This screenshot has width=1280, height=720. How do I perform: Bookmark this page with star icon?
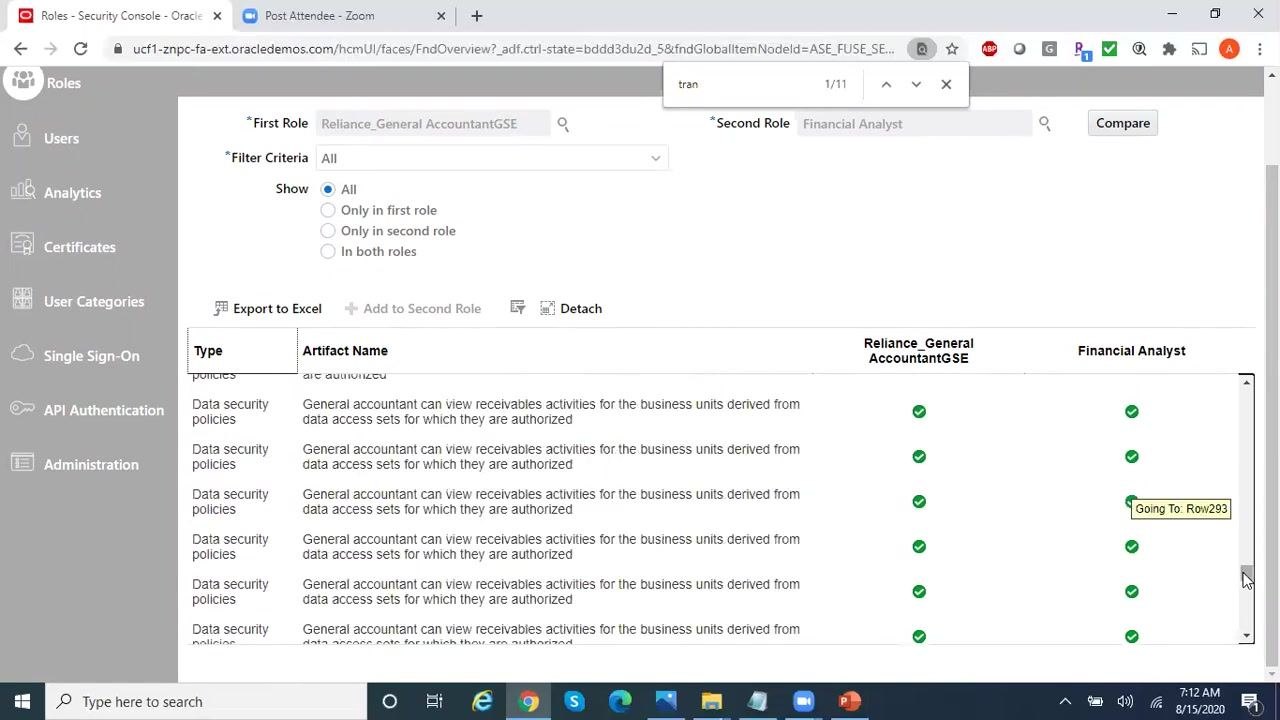pos(952,49)
